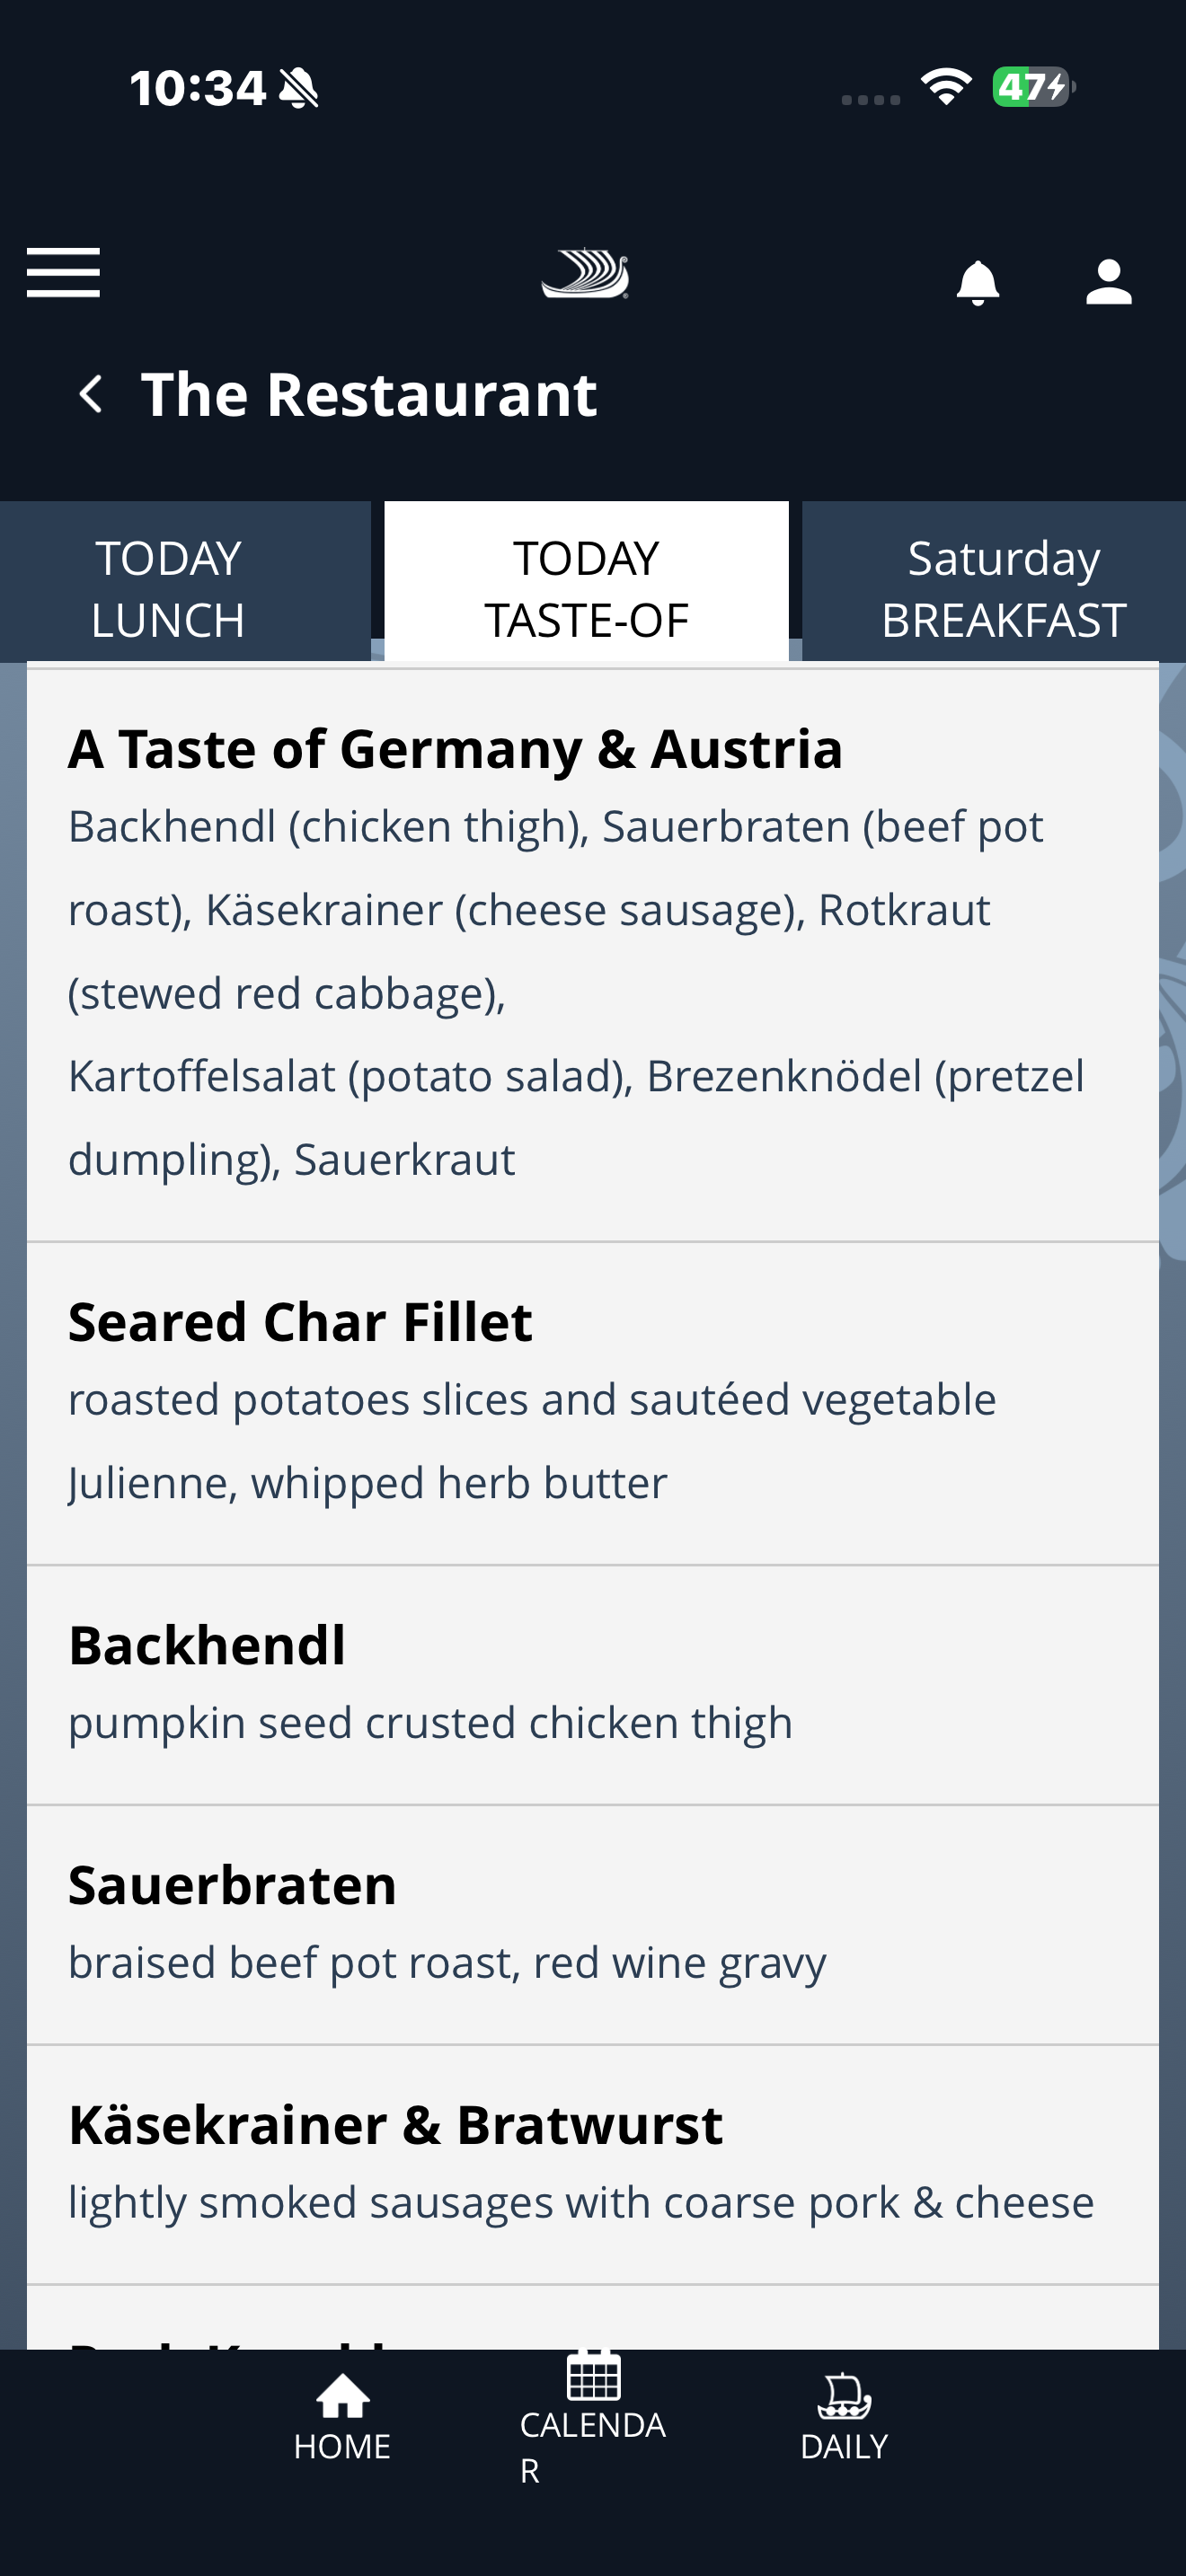The image size is (1186, 2576).
Task: Open notifications bell
Action: coord(977,282)
